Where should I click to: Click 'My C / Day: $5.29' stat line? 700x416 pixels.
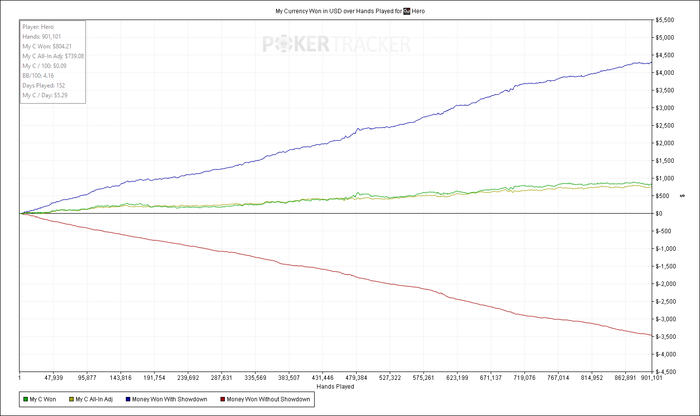(45, 96)
